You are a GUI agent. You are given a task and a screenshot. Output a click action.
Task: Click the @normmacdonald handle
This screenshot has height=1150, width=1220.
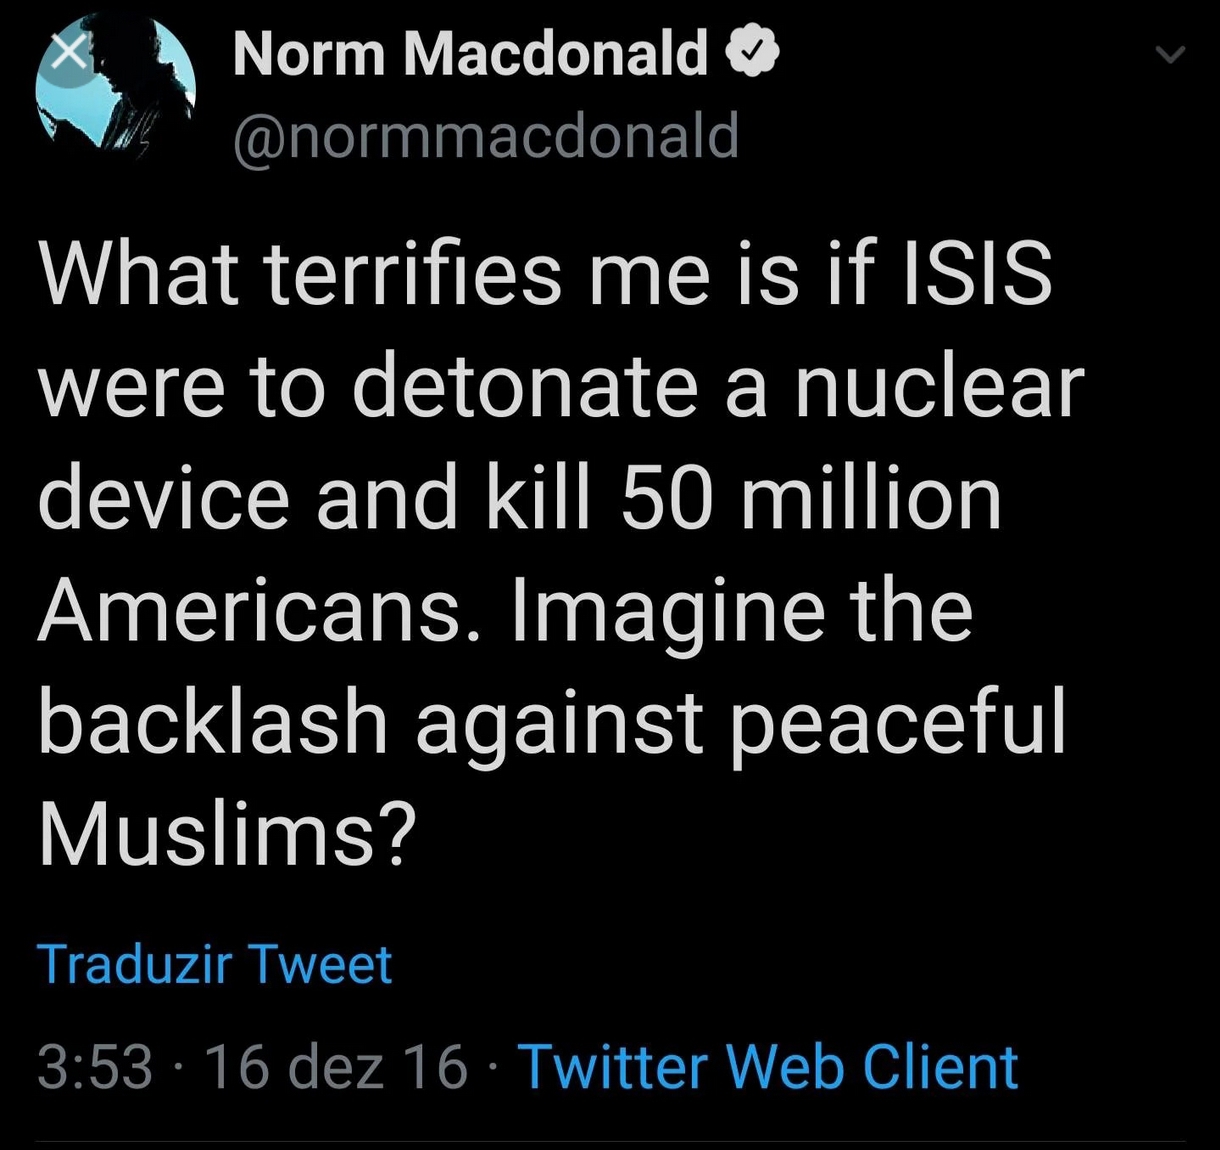pyautogui.click(x=486, y=136)
